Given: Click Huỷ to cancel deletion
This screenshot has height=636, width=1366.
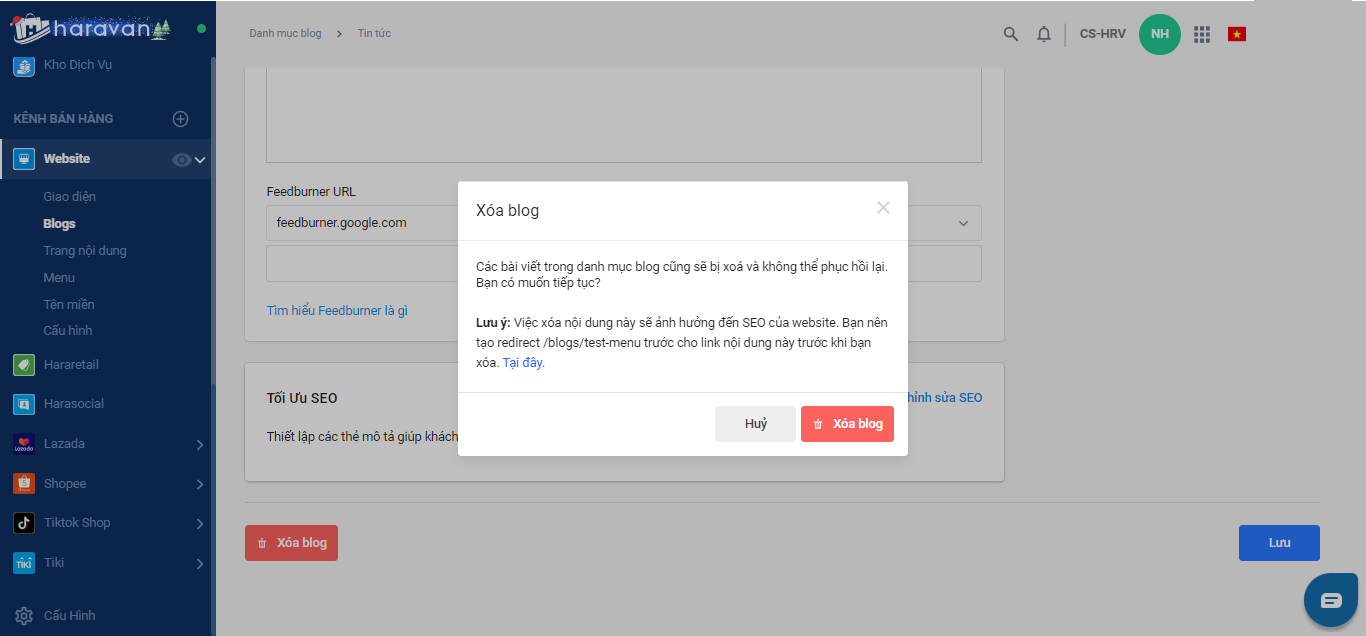Looking at the screenshot, I should (755, 424).
